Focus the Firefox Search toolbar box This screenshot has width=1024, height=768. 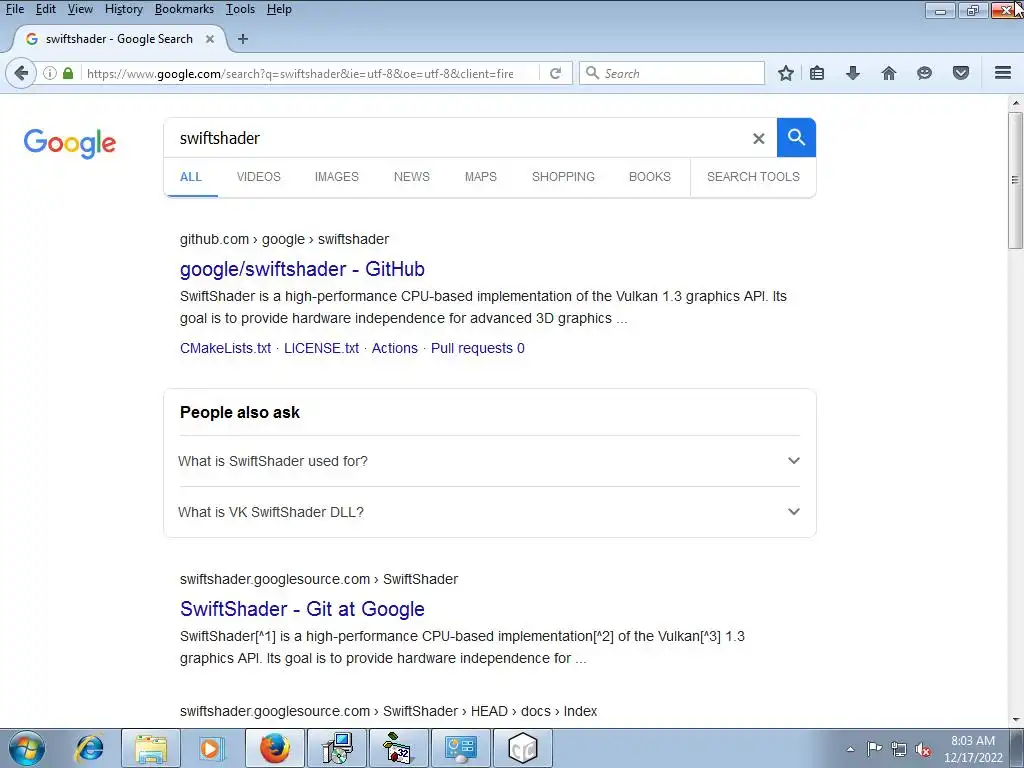pyautogui.click(x=672, y=73)
